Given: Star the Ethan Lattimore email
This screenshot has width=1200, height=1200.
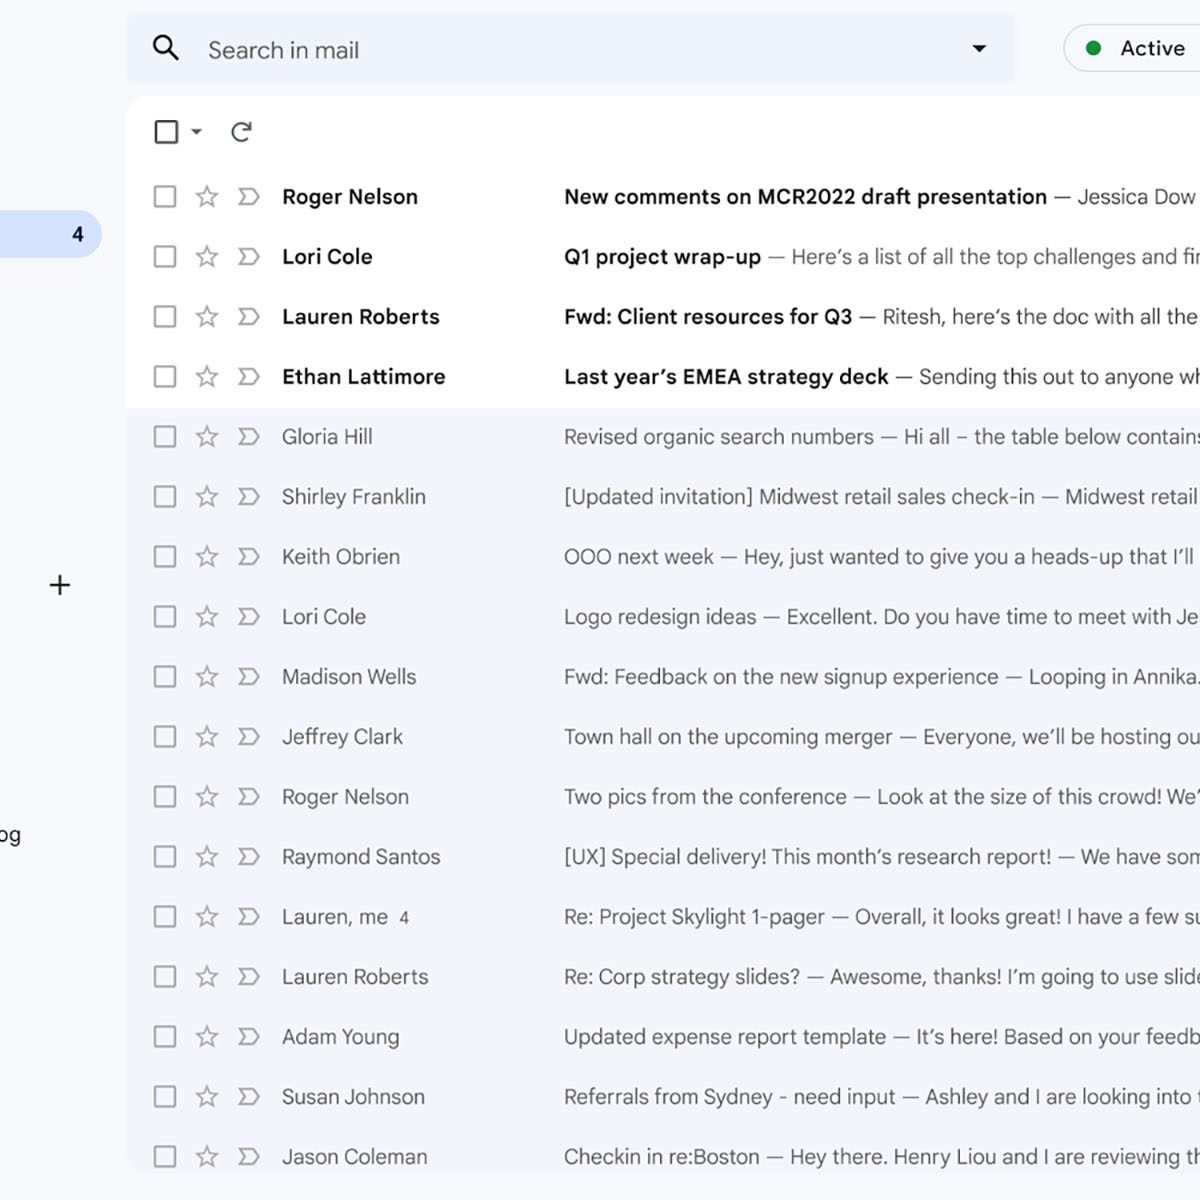Looking at the screenshot, I should 207,377.
